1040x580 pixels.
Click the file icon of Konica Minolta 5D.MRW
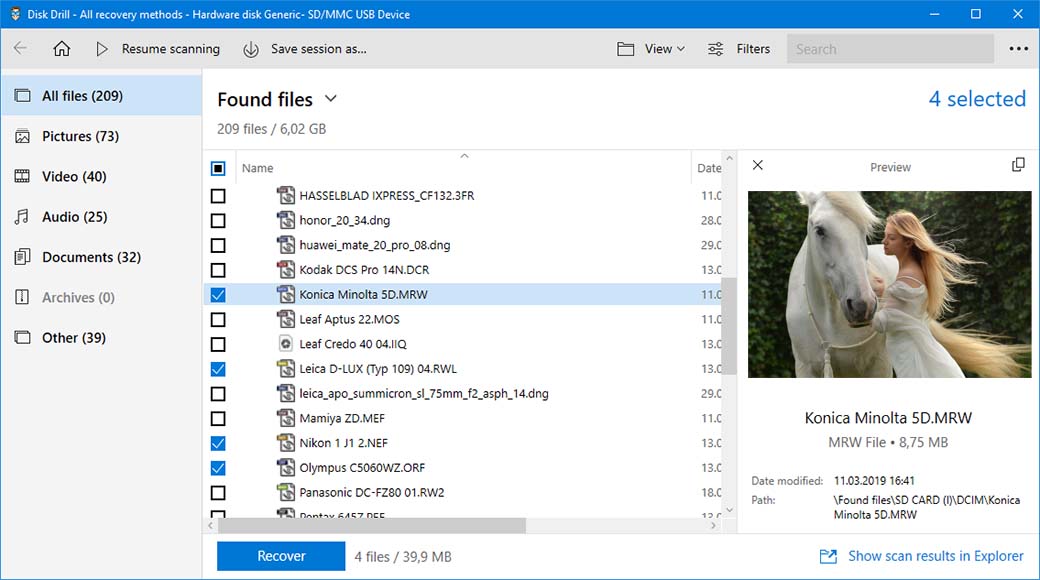click(286, 295)
